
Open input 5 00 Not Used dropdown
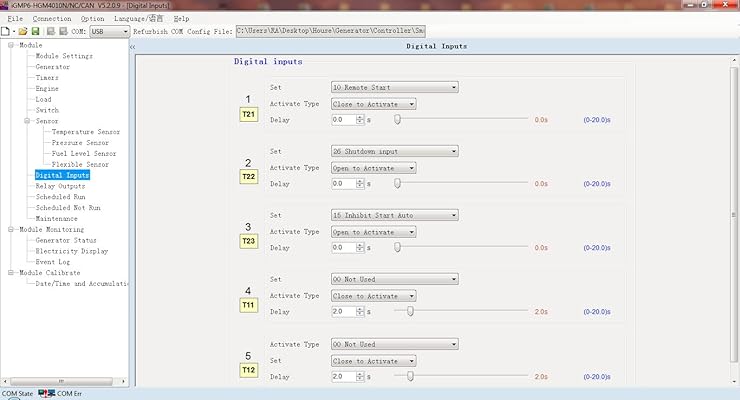point(395,344)
